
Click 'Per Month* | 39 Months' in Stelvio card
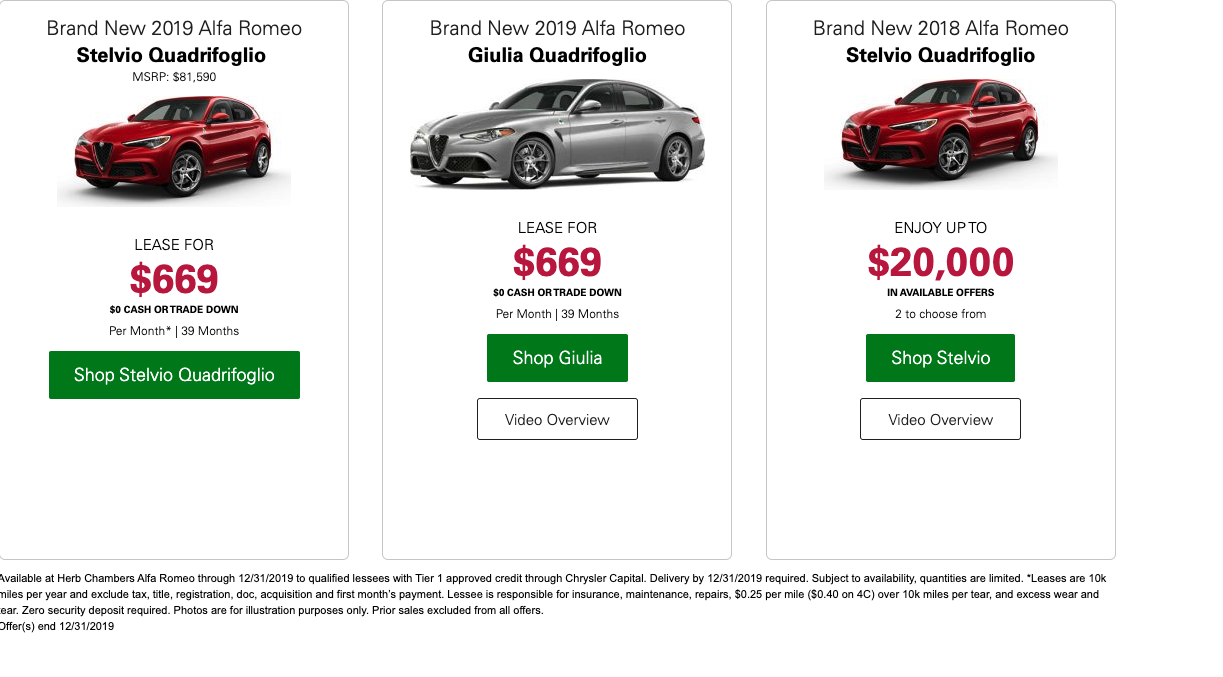click(x=174, y=331)
